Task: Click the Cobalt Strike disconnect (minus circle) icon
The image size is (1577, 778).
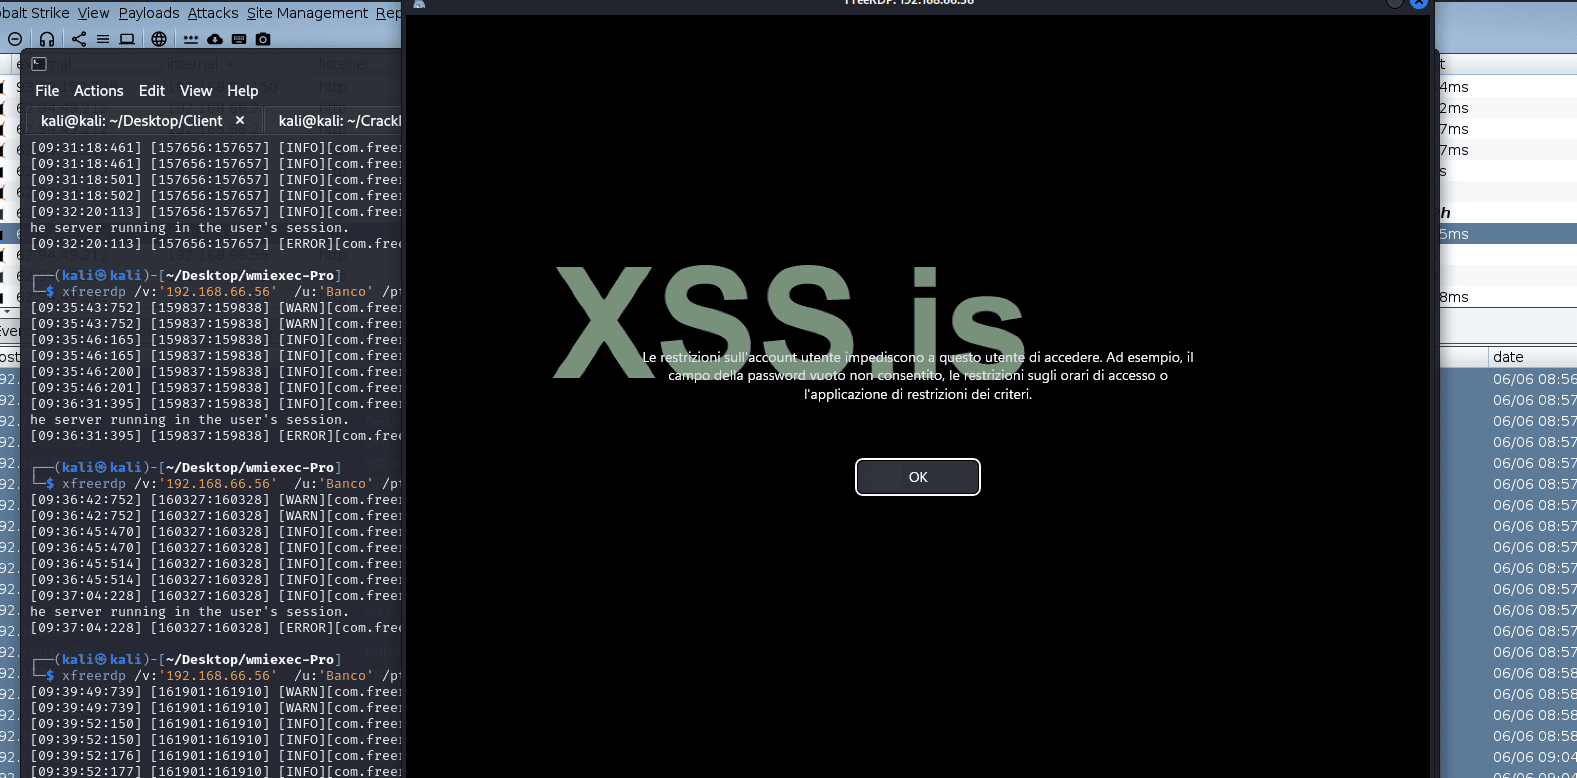Action: [15, 39]
